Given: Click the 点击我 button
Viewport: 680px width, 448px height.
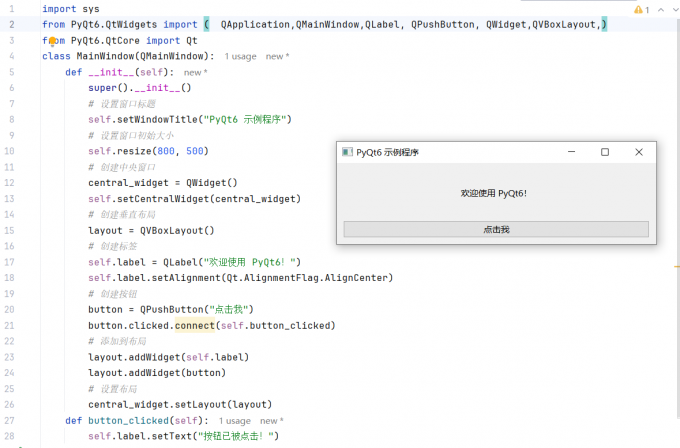Looking at the screenshot, I should click(496, 229).
